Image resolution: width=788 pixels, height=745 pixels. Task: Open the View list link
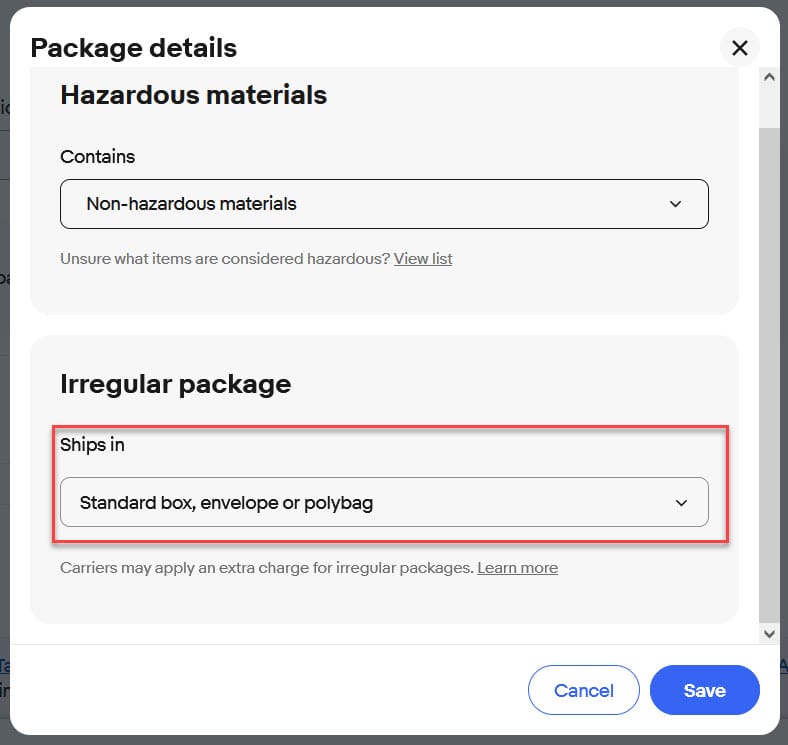pyautogui.click(x=423, y=259)
